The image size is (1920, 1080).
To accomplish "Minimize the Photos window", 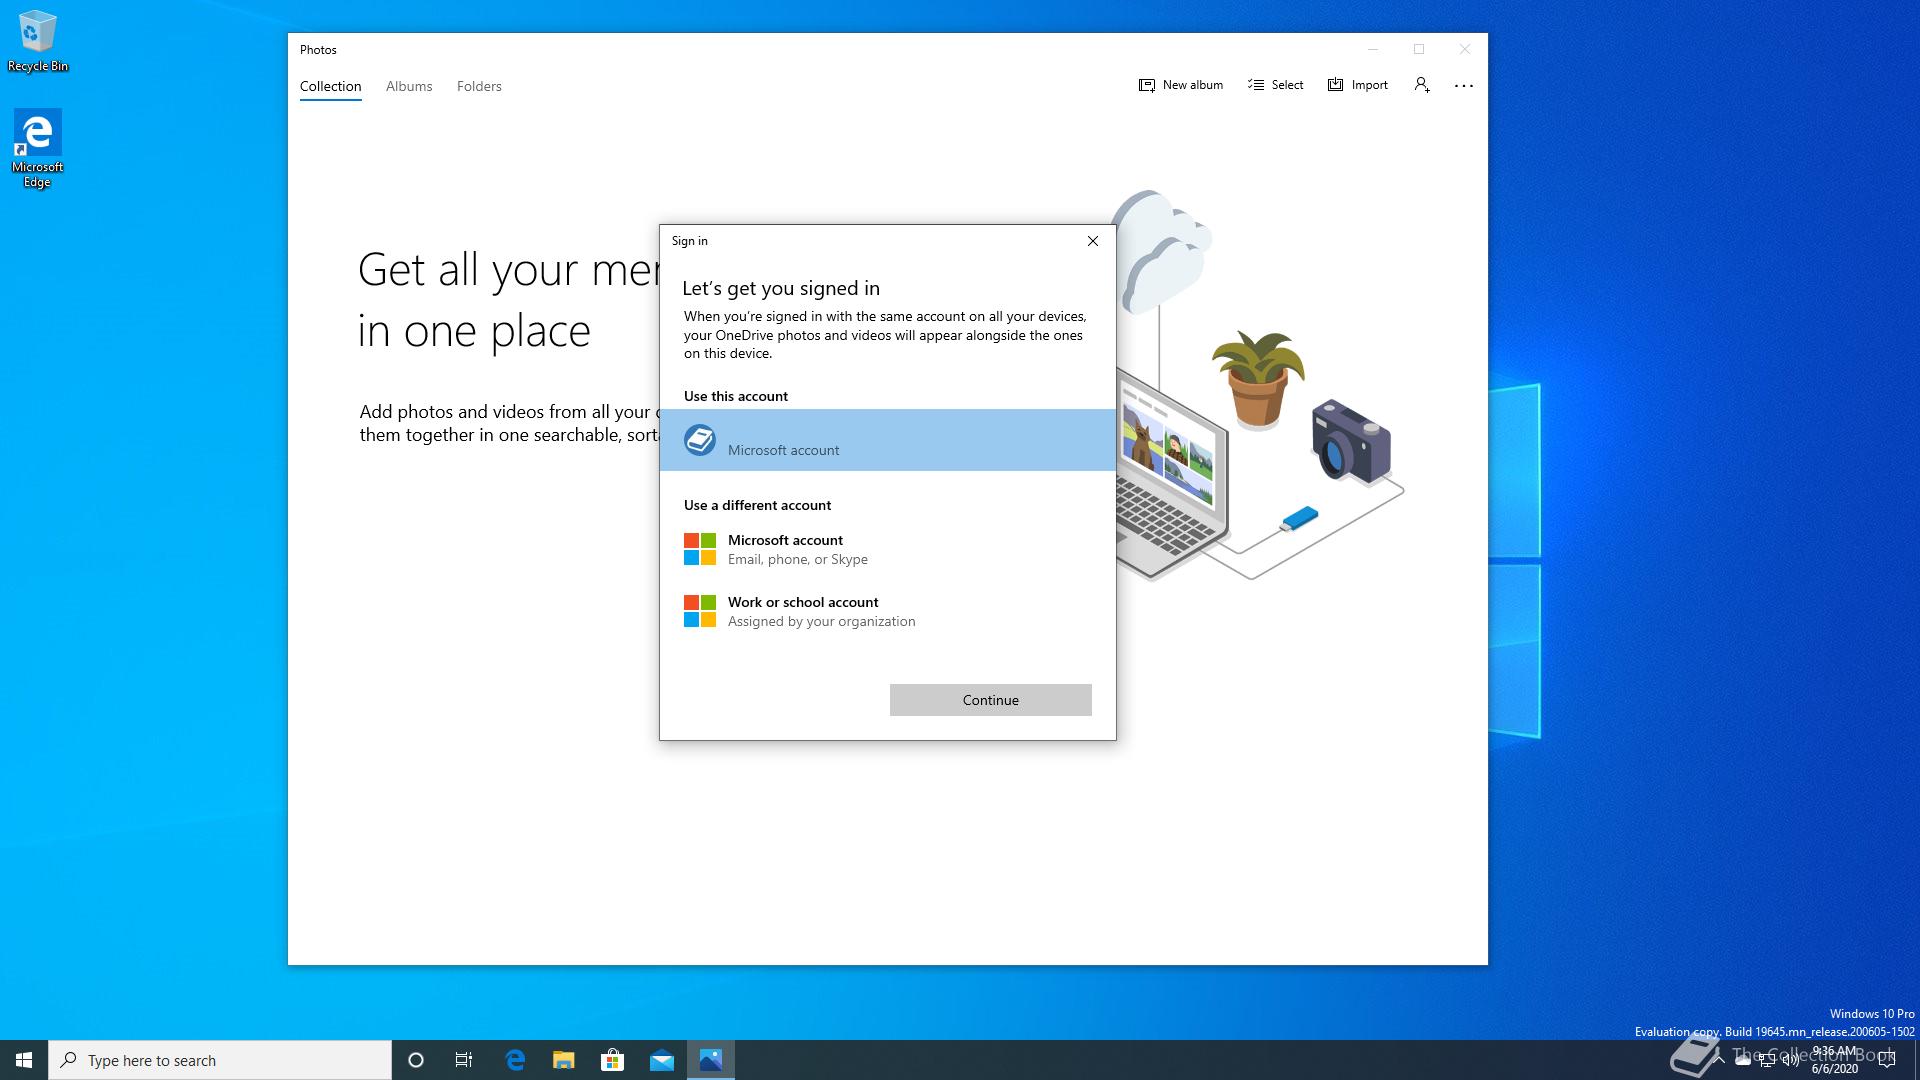I will coord(1373,49).
